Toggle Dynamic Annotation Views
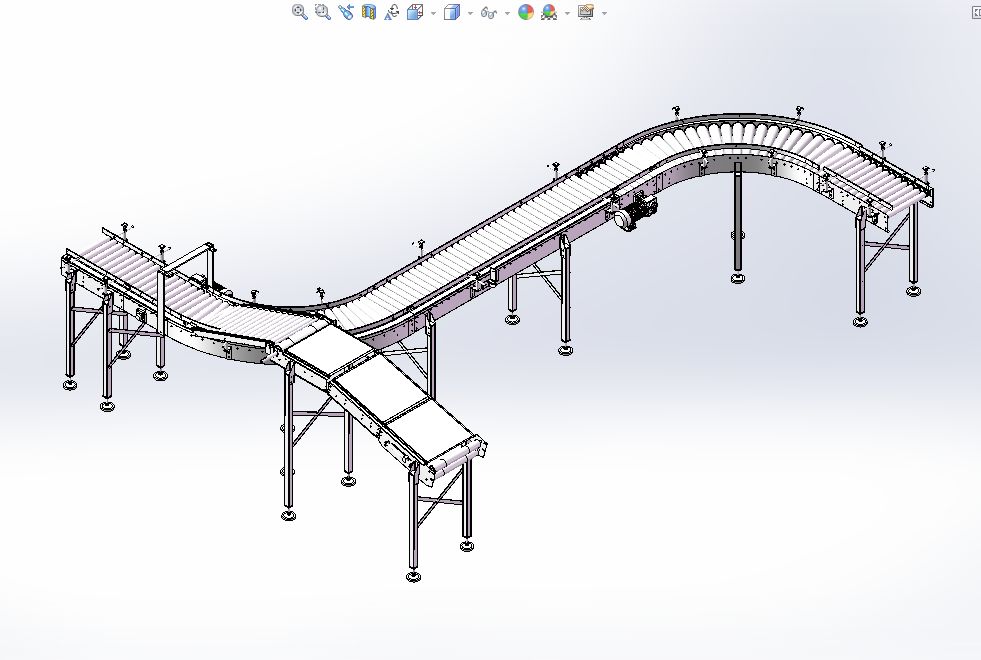Image resolution: width=981 pixels, height=660 pixels. (392, 12)
